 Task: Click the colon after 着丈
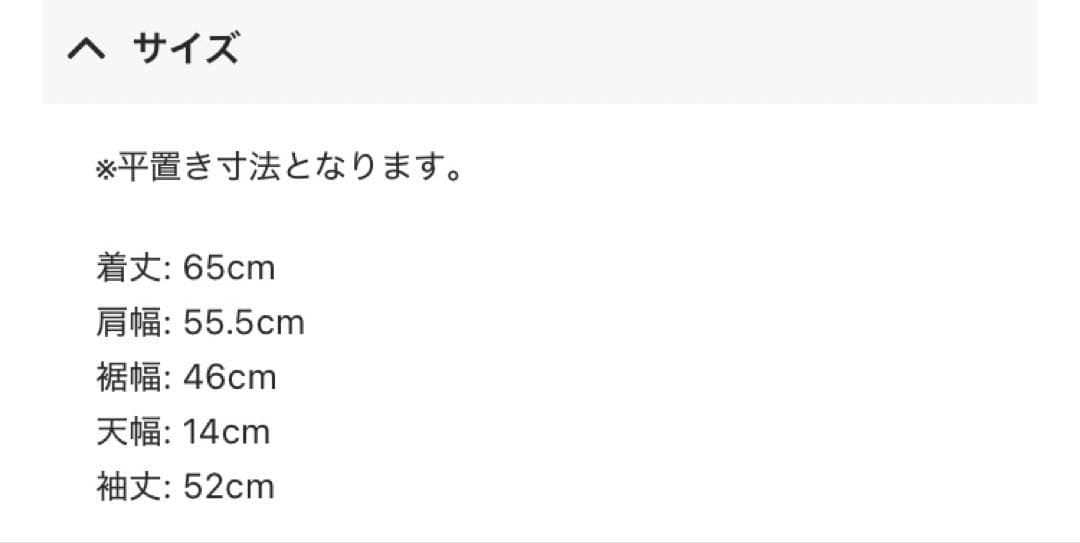(169, 270)
